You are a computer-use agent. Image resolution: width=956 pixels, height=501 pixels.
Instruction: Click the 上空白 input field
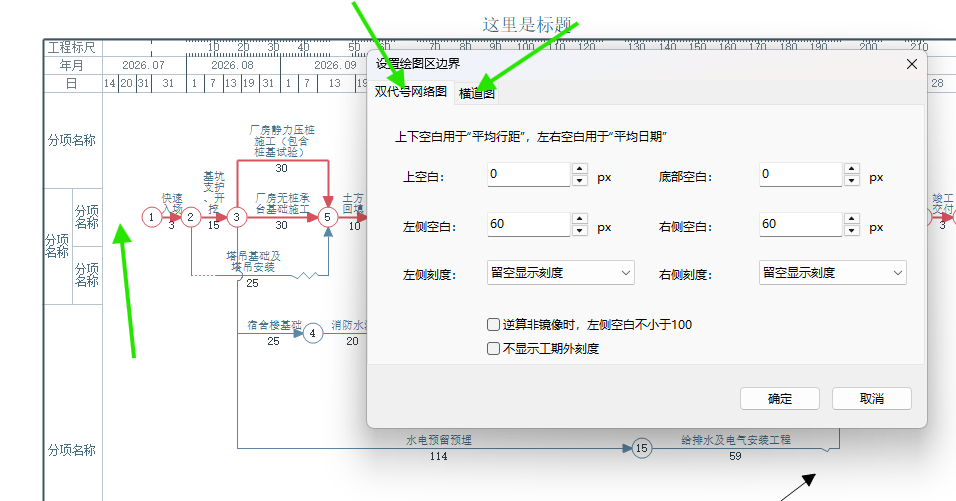pos(529,174)
